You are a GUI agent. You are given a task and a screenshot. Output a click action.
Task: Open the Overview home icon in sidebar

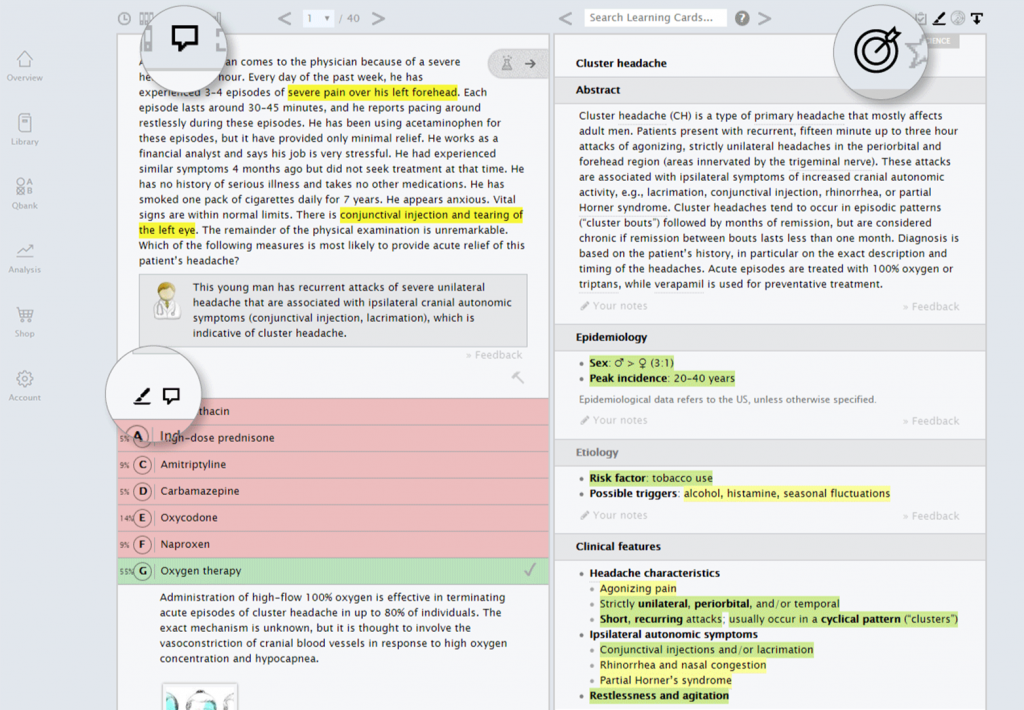point(25,66)
